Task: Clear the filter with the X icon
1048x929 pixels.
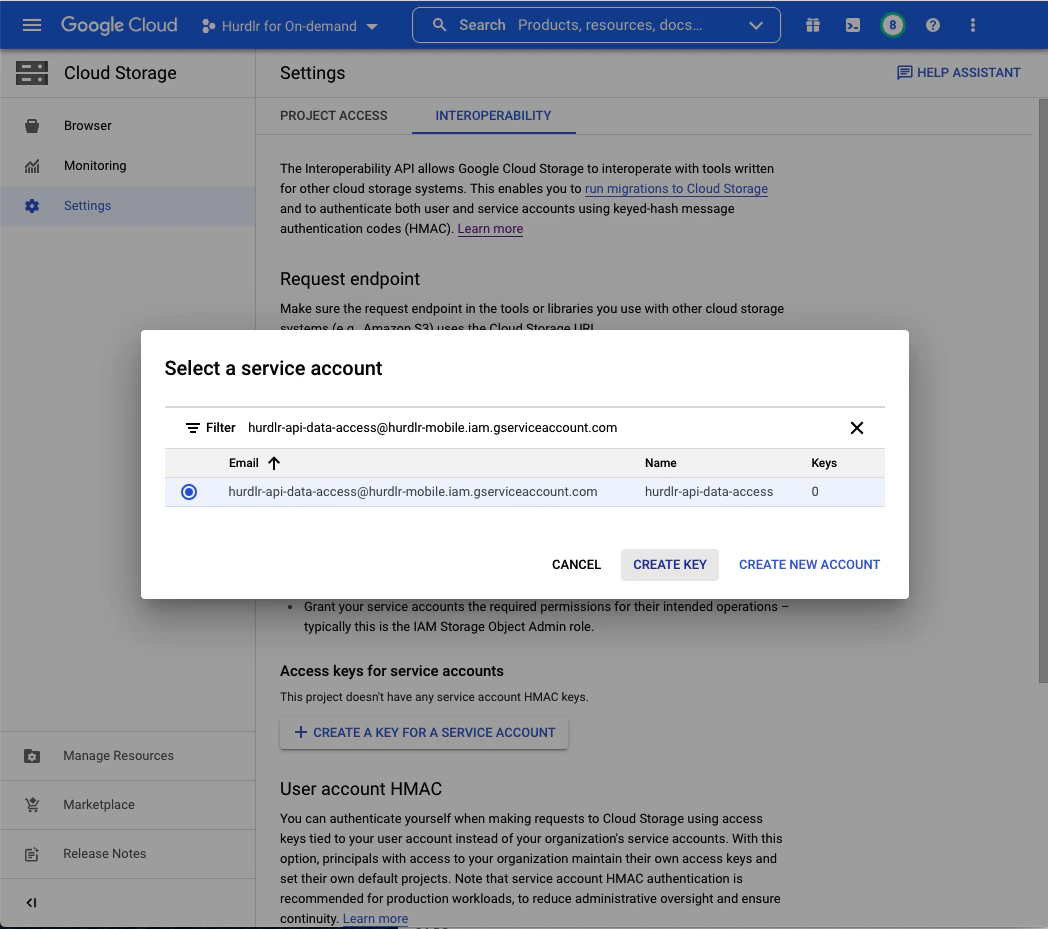Action: point(856,428)
